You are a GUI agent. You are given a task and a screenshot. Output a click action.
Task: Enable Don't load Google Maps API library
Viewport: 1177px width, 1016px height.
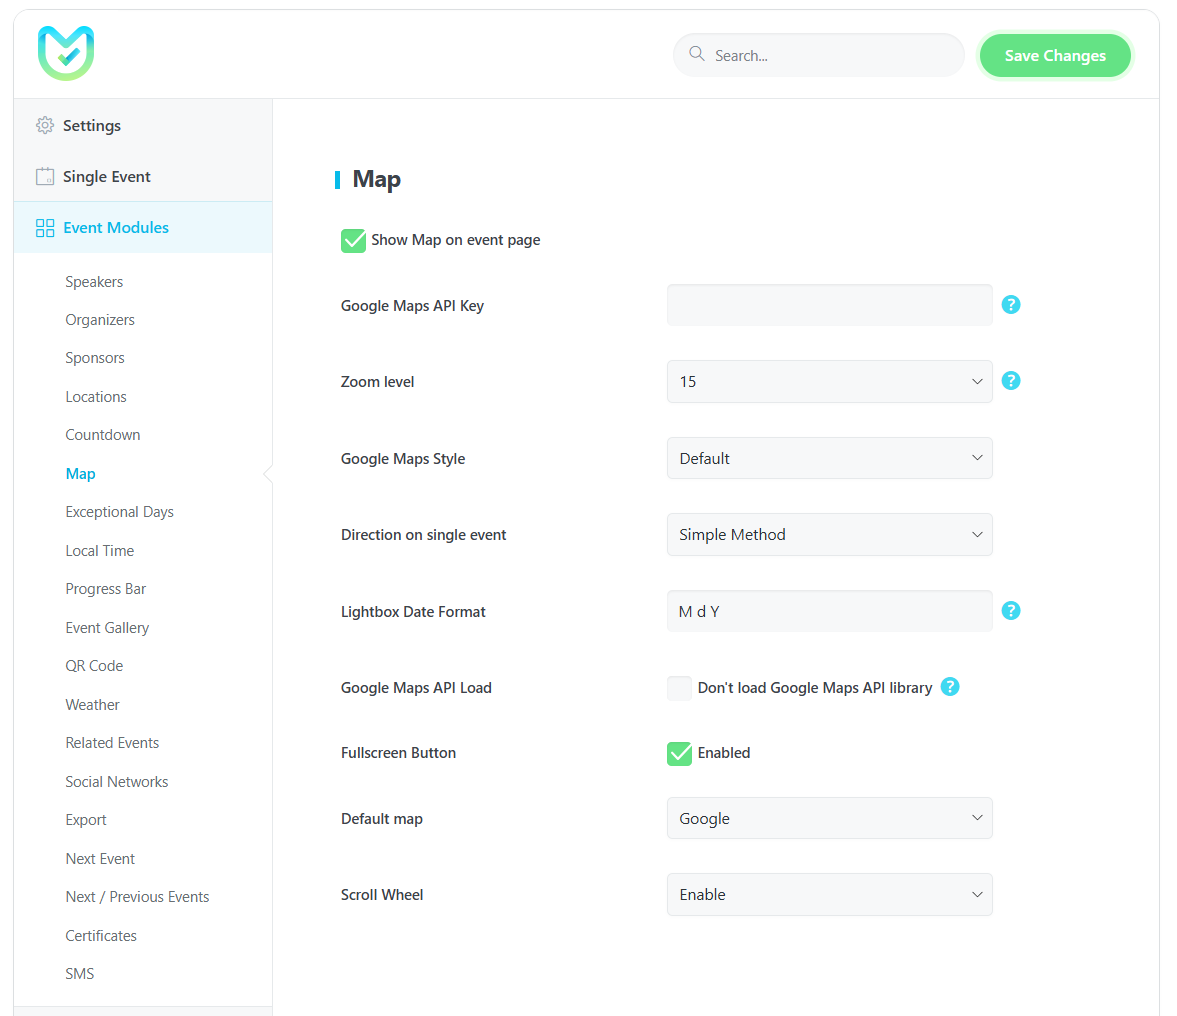tap(679, 688)
